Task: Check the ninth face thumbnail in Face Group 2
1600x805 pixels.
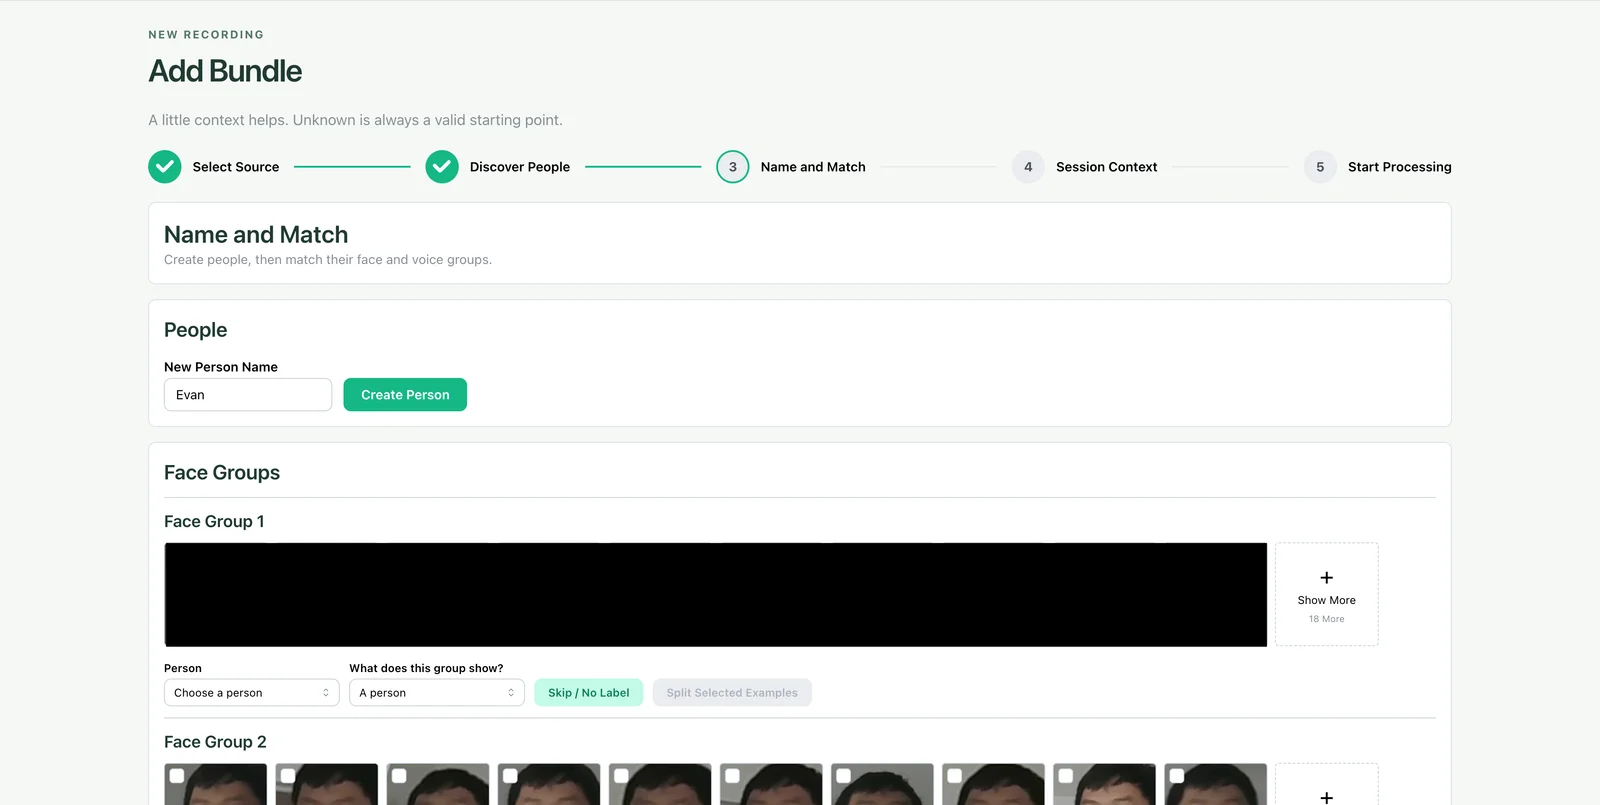Action: coord(1066,775)
